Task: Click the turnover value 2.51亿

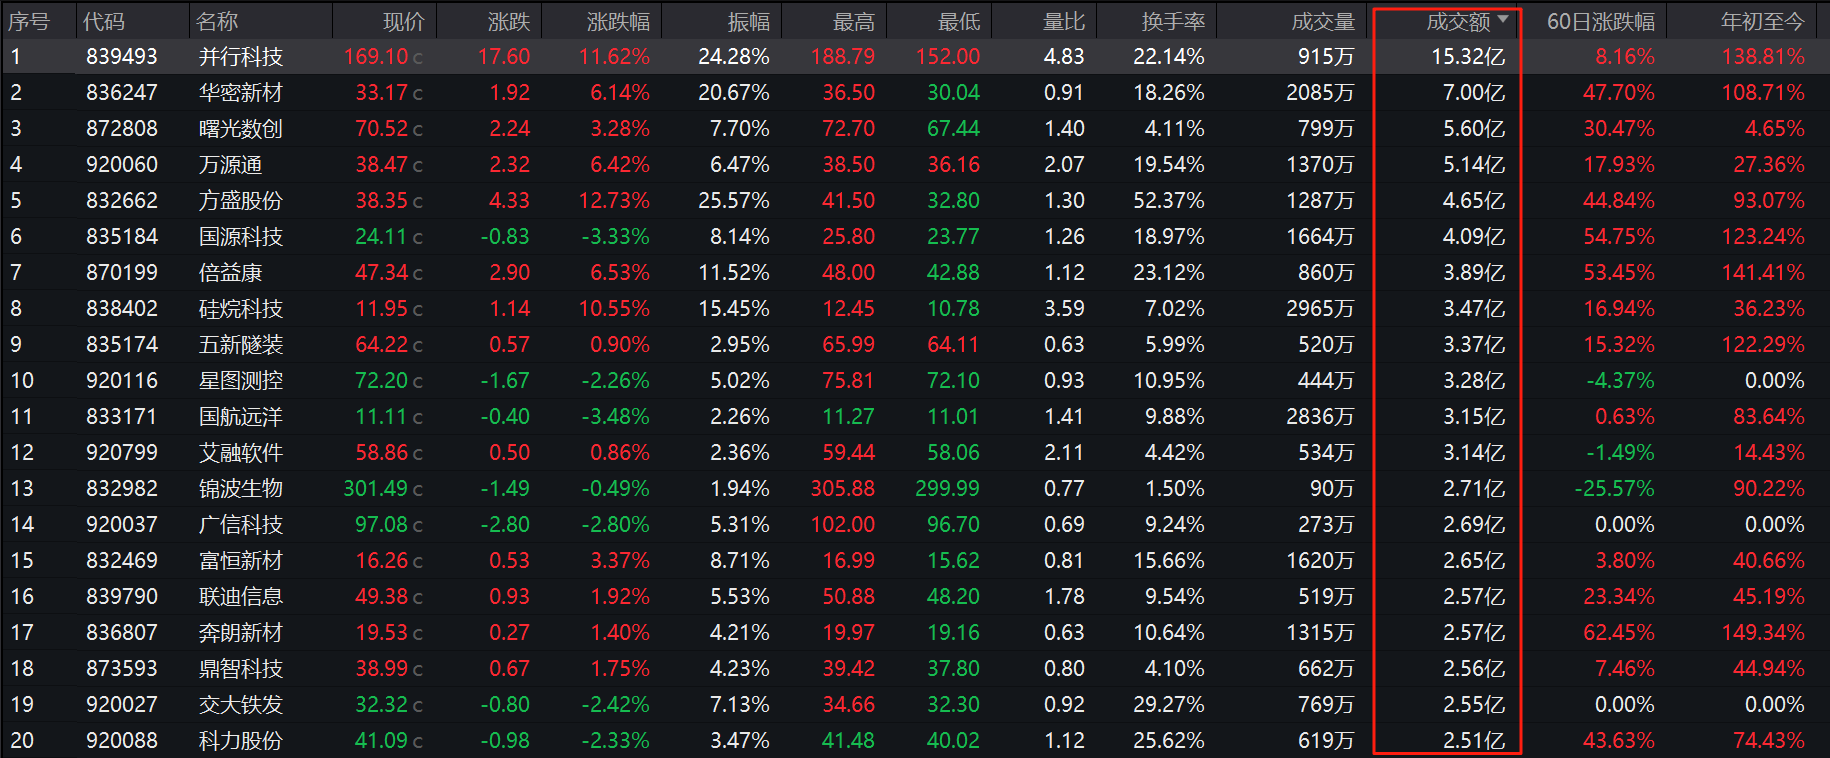Action: 1474,741
